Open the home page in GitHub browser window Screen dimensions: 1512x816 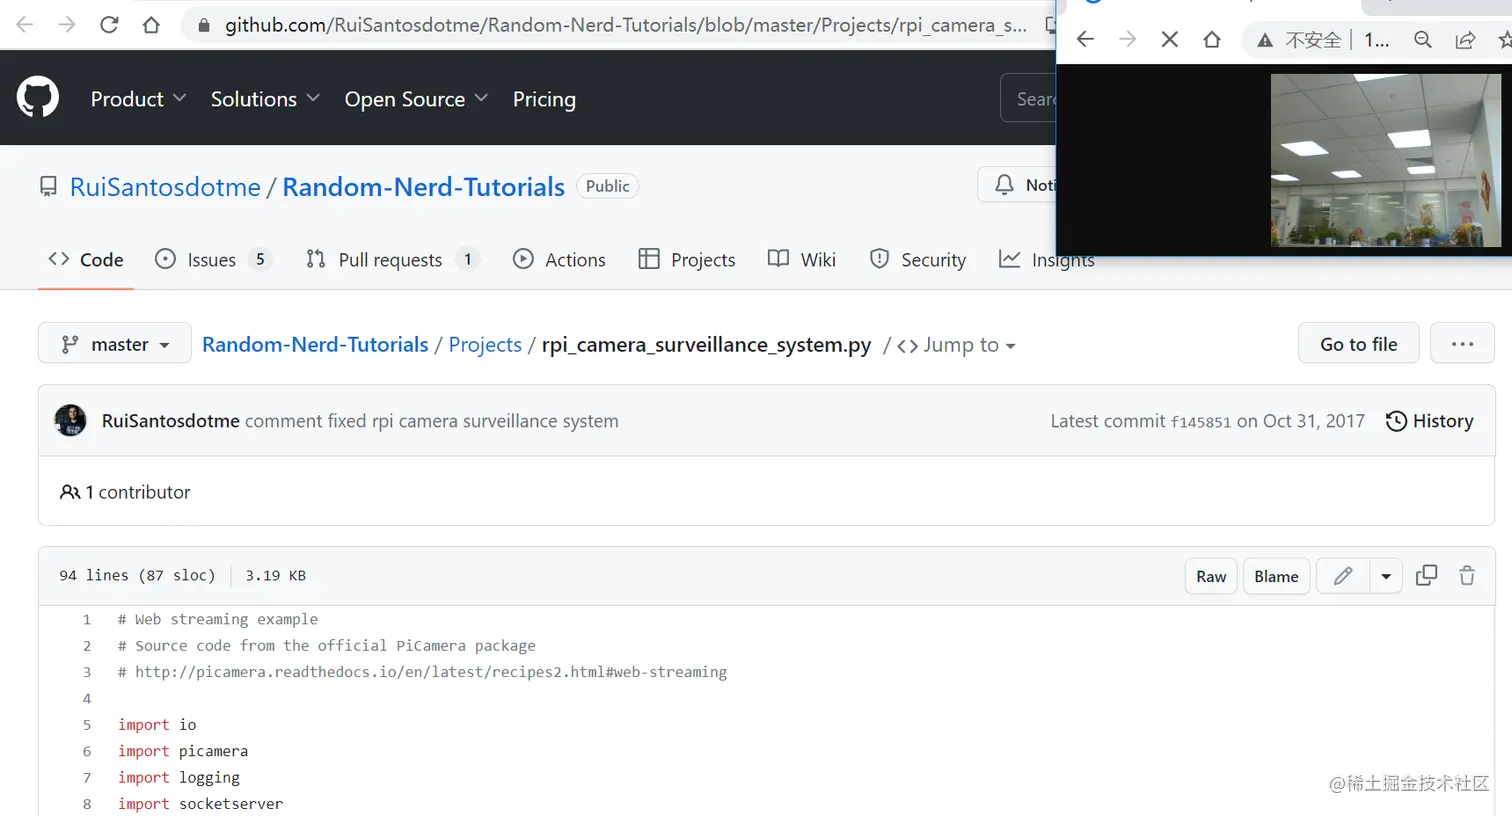(151, 25)
